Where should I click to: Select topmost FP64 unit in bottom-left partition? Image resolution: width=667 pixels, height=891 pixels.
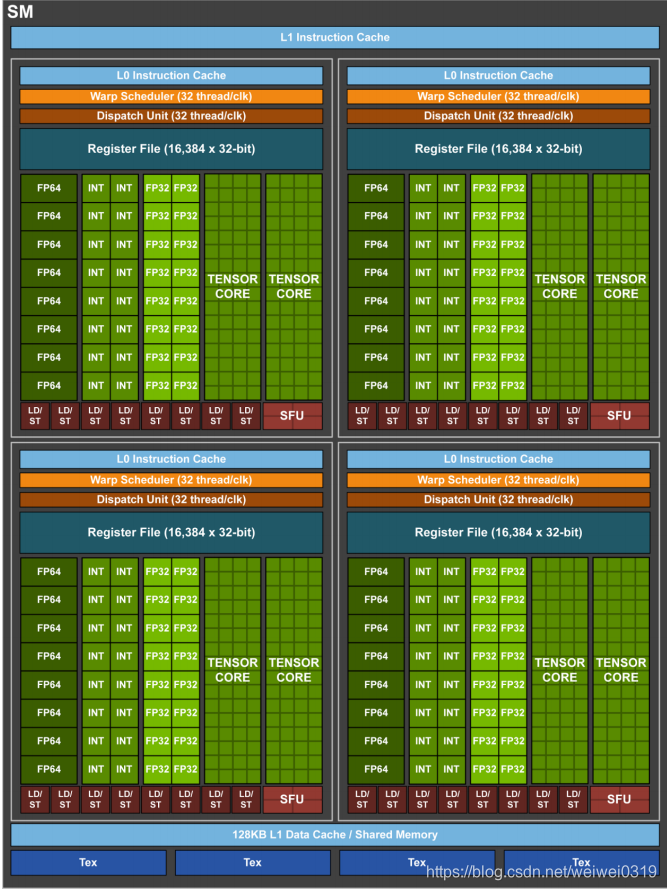click(49, 572)
